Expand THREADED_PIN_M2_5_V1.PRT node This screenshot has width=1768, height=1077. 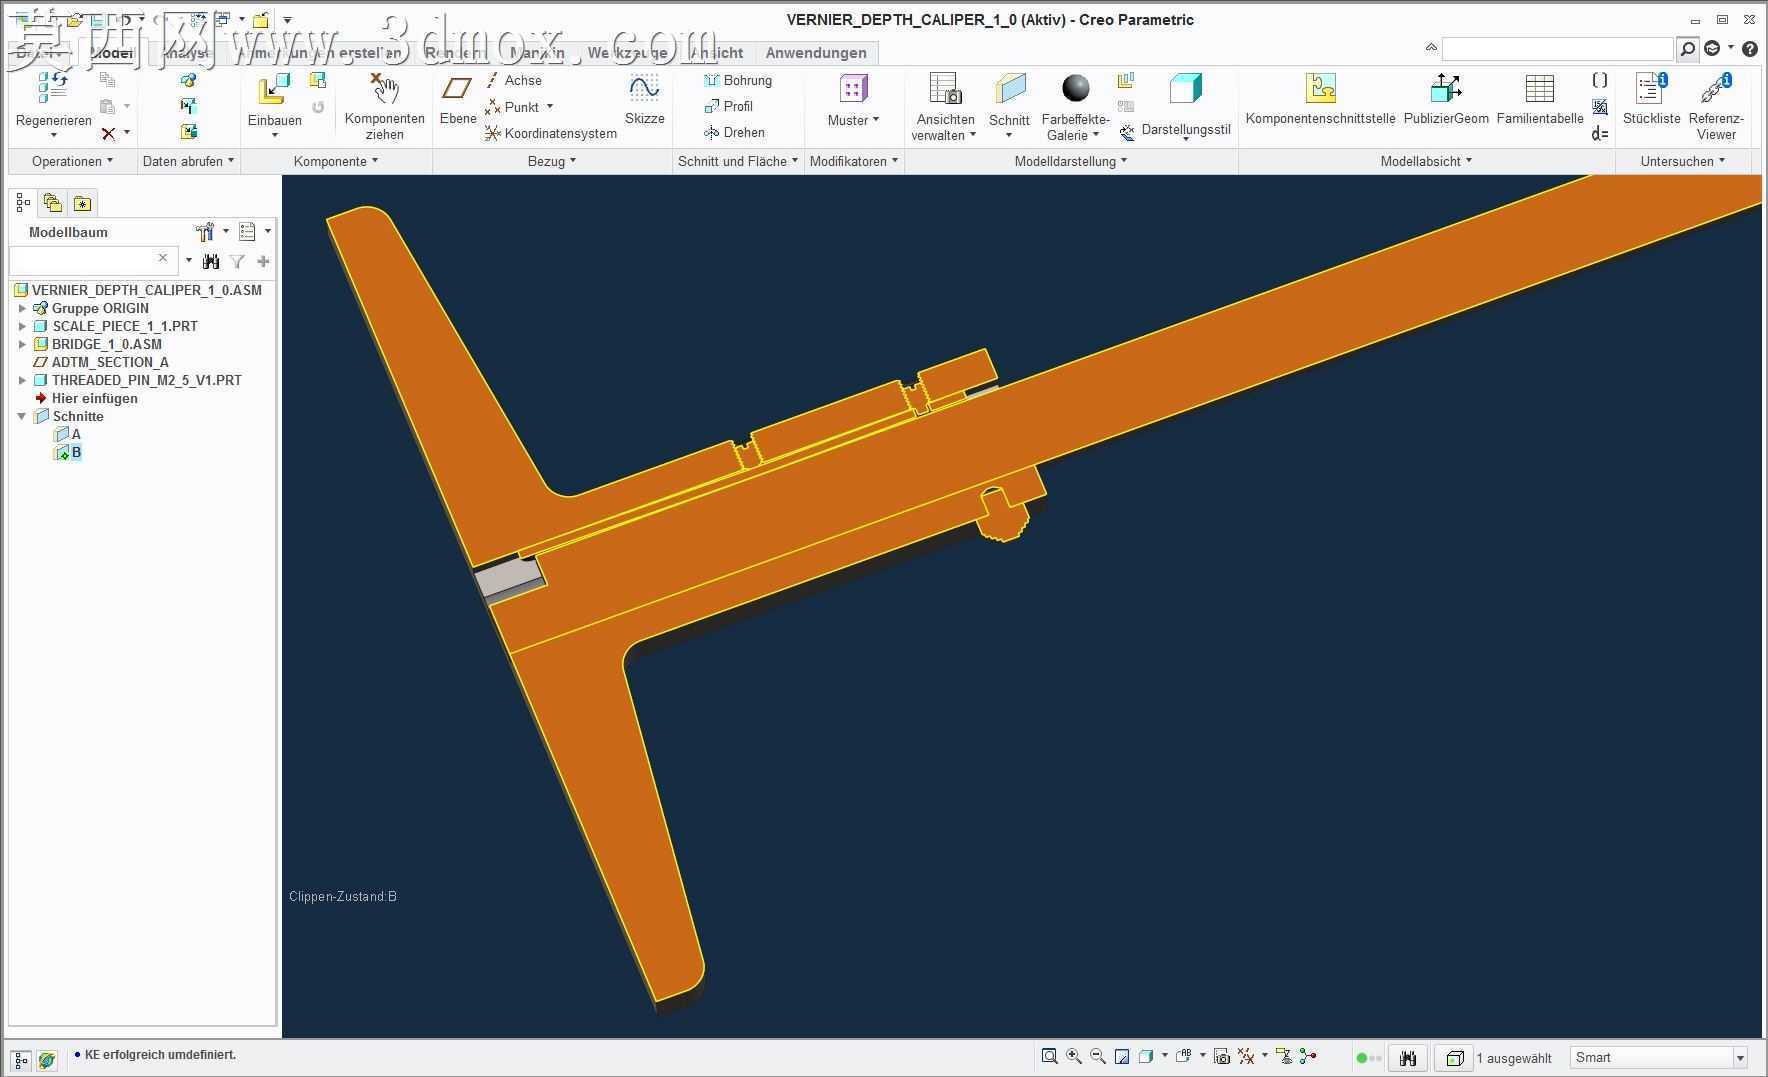point(22,380)
